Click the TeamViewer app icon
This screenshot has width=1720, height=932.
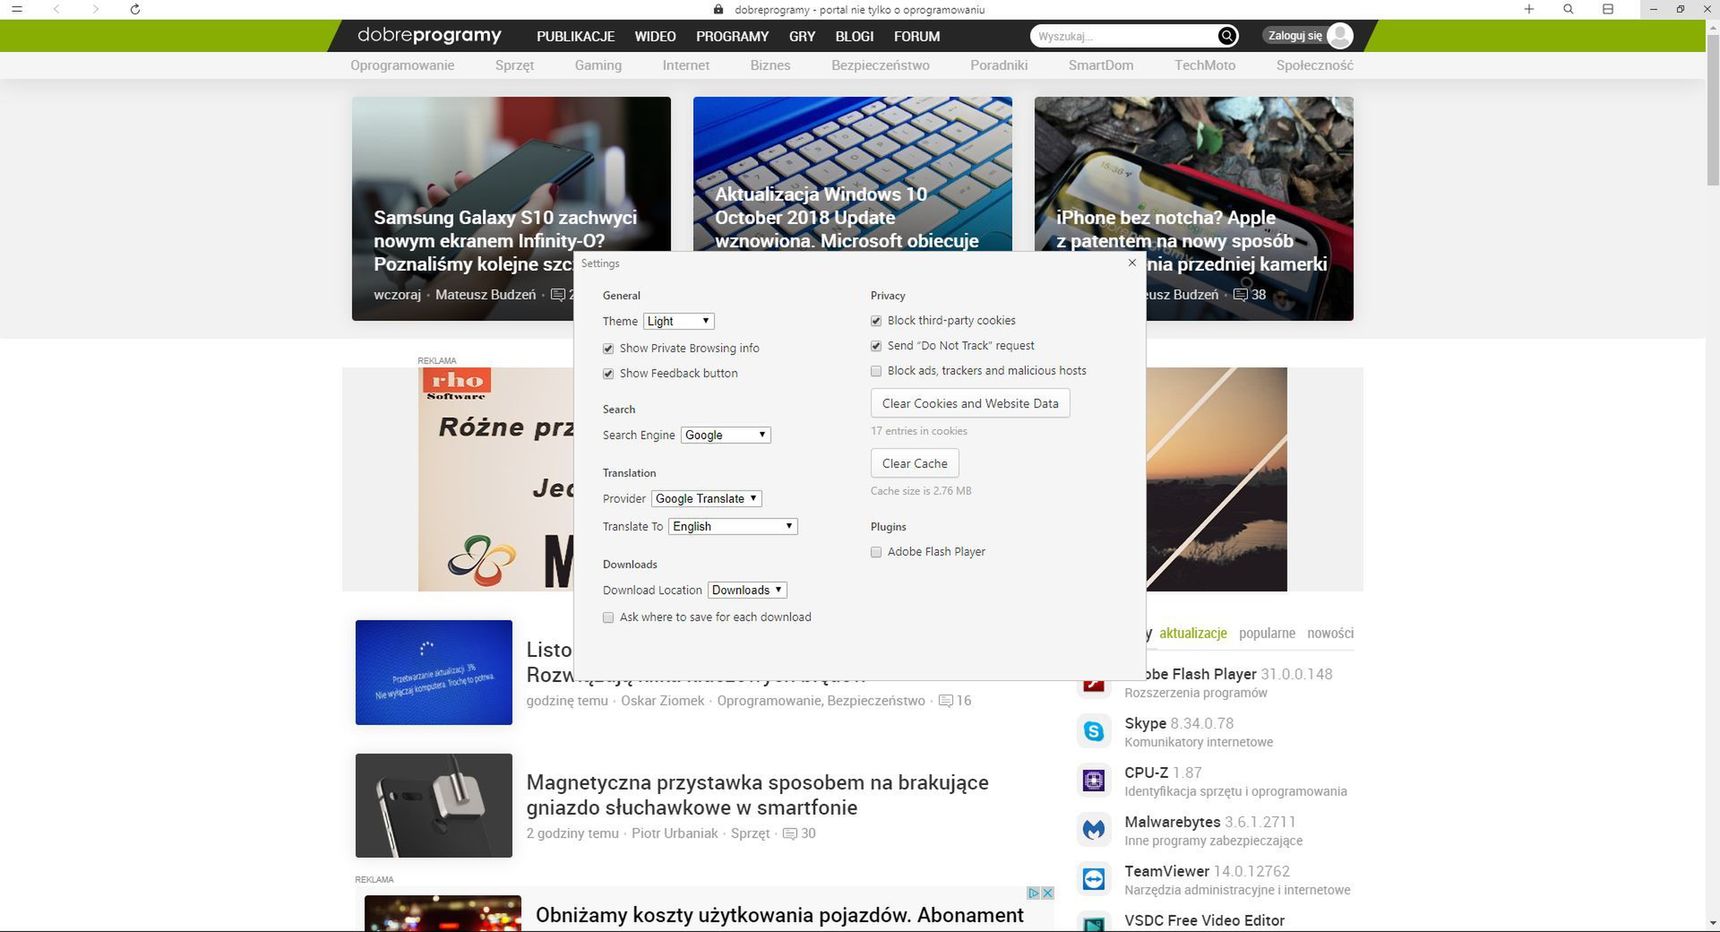1094,878
